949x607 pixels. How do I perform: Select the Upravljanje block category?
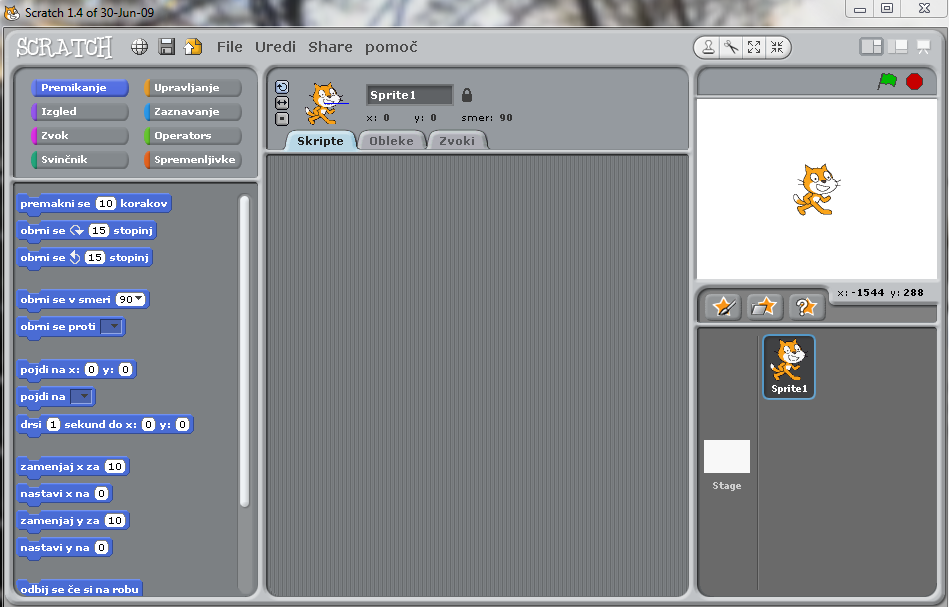(193, 88)
